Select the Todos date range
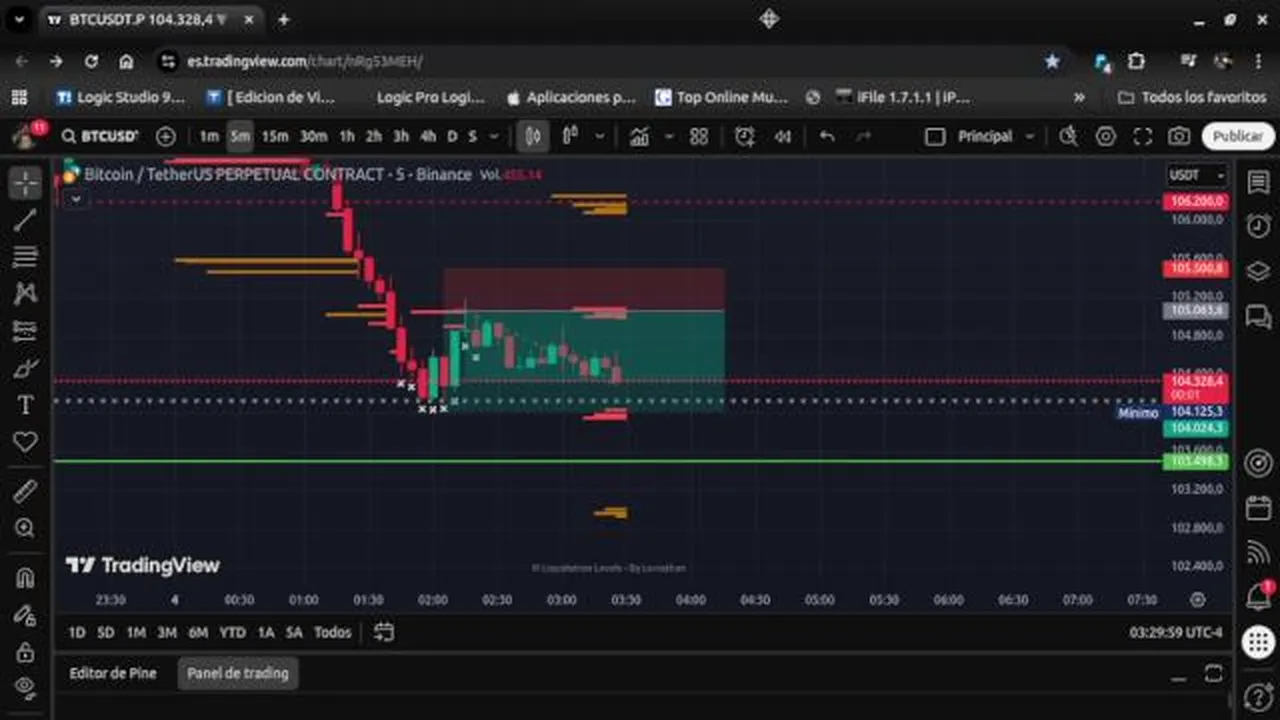1280x720 pixels. (x=333, y=632)
